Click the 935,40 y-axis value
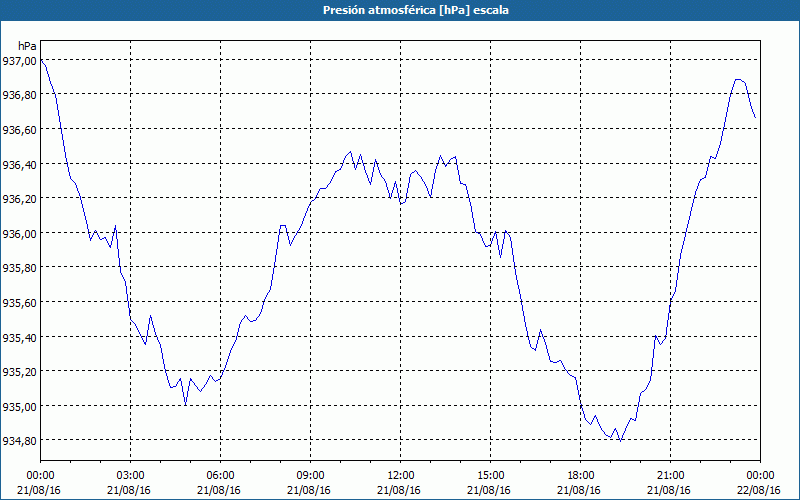Viewport: 800px width, 500px height. point(19,337)
